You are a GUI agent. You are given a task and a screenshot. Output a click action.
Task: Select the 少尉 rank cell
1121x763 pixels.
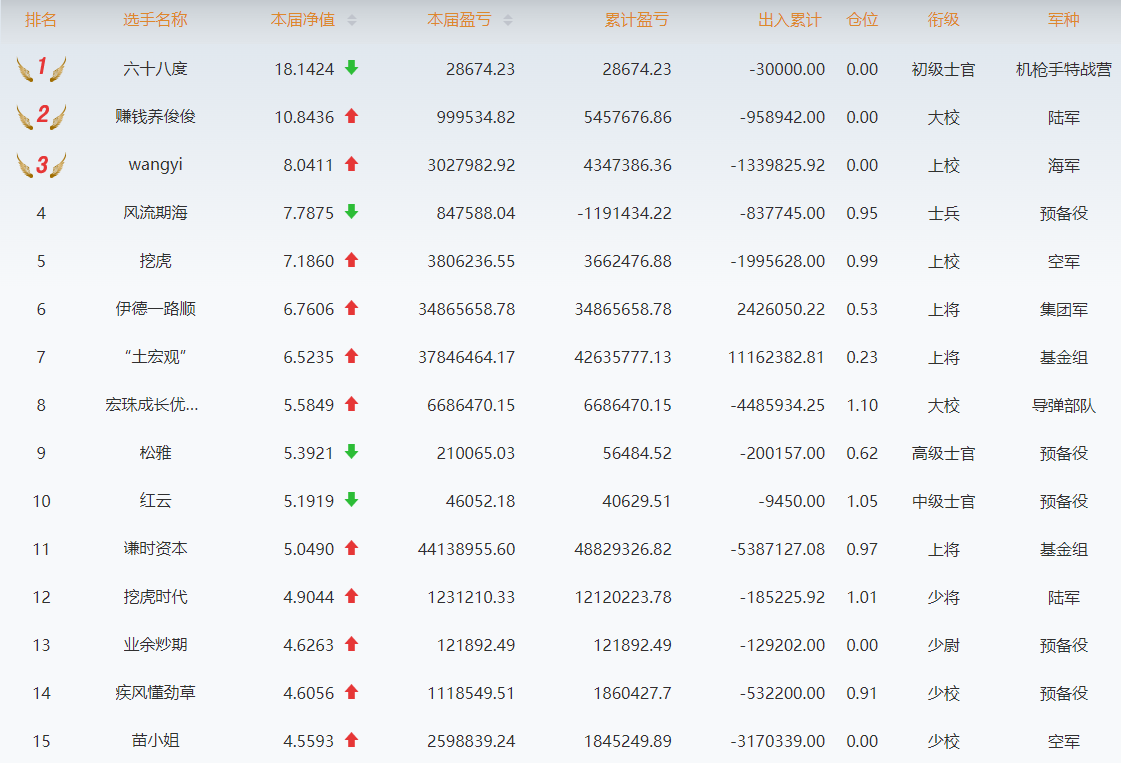[x=943, y=645]
